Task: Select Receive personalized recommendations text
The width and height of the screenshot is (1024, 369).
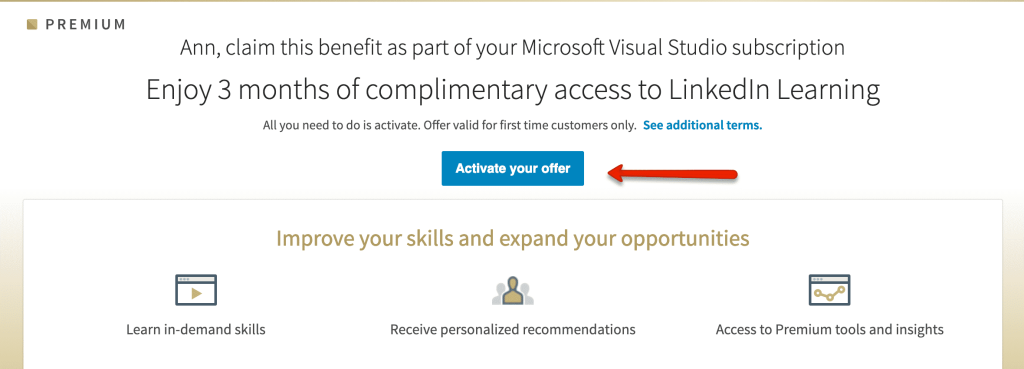Action: coord(513,329)
